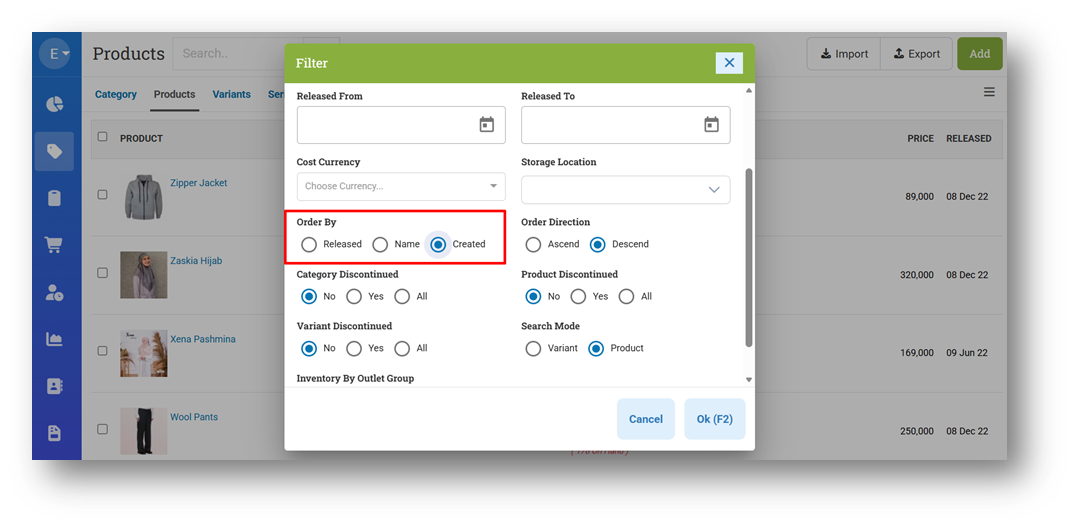Confirm filter with Ok (F2)
Viewport: 1072px width, 525px height.
tap(714, 419)
